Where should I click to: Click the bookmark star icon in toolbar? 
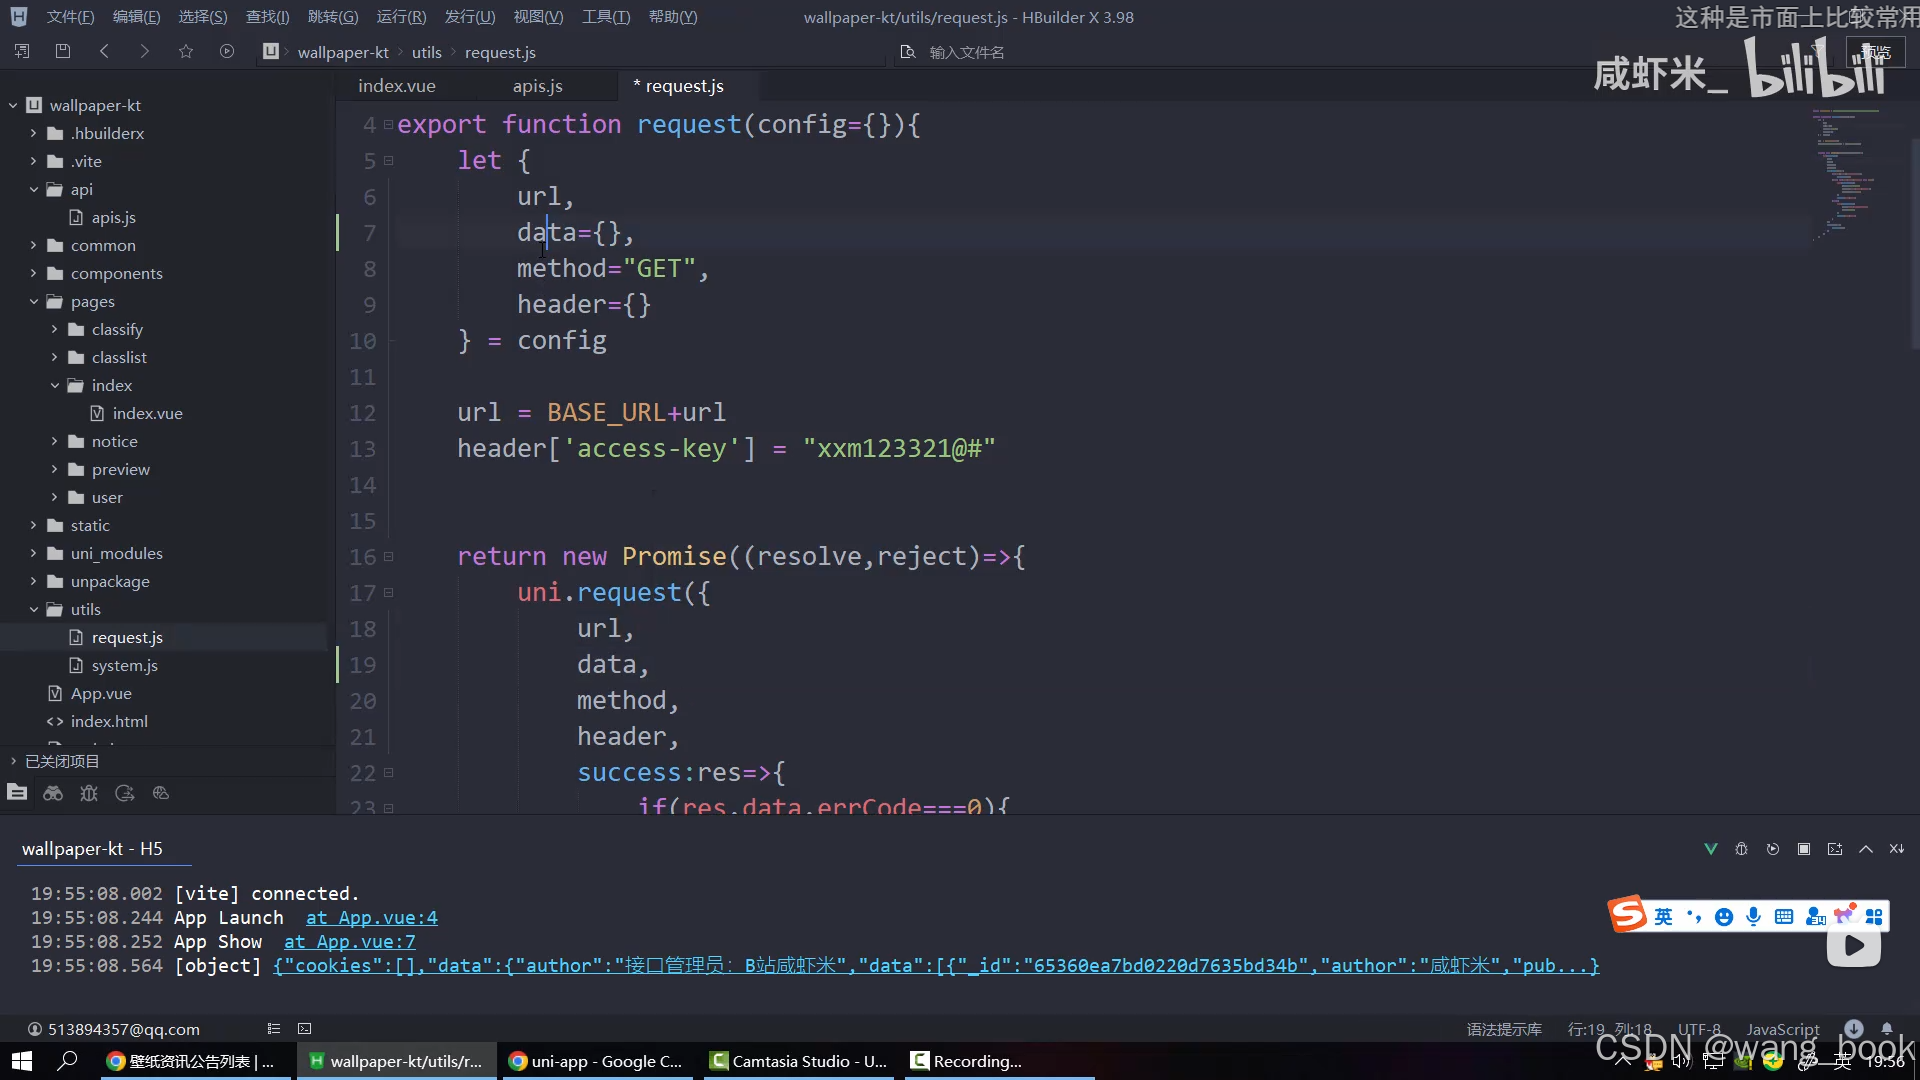click(x=186, y=51)
